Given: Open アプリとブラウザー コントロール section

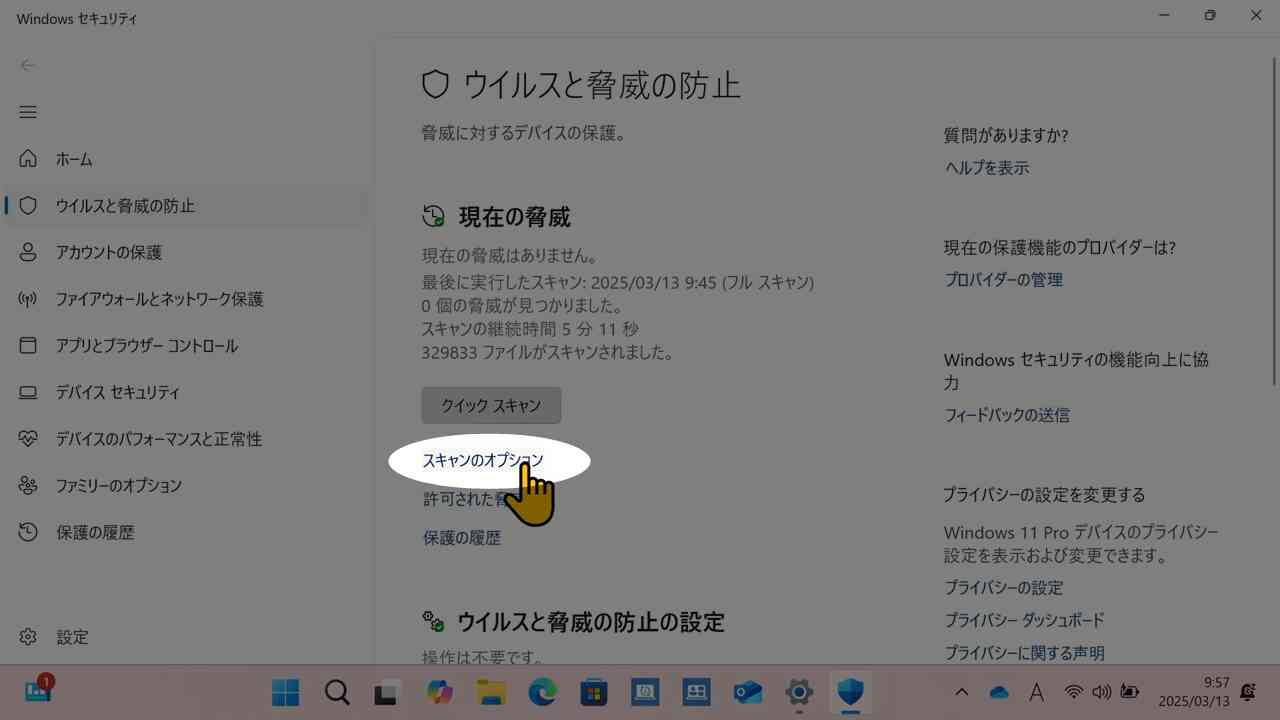Looking at the screenshot, I should tap(28, 345).
